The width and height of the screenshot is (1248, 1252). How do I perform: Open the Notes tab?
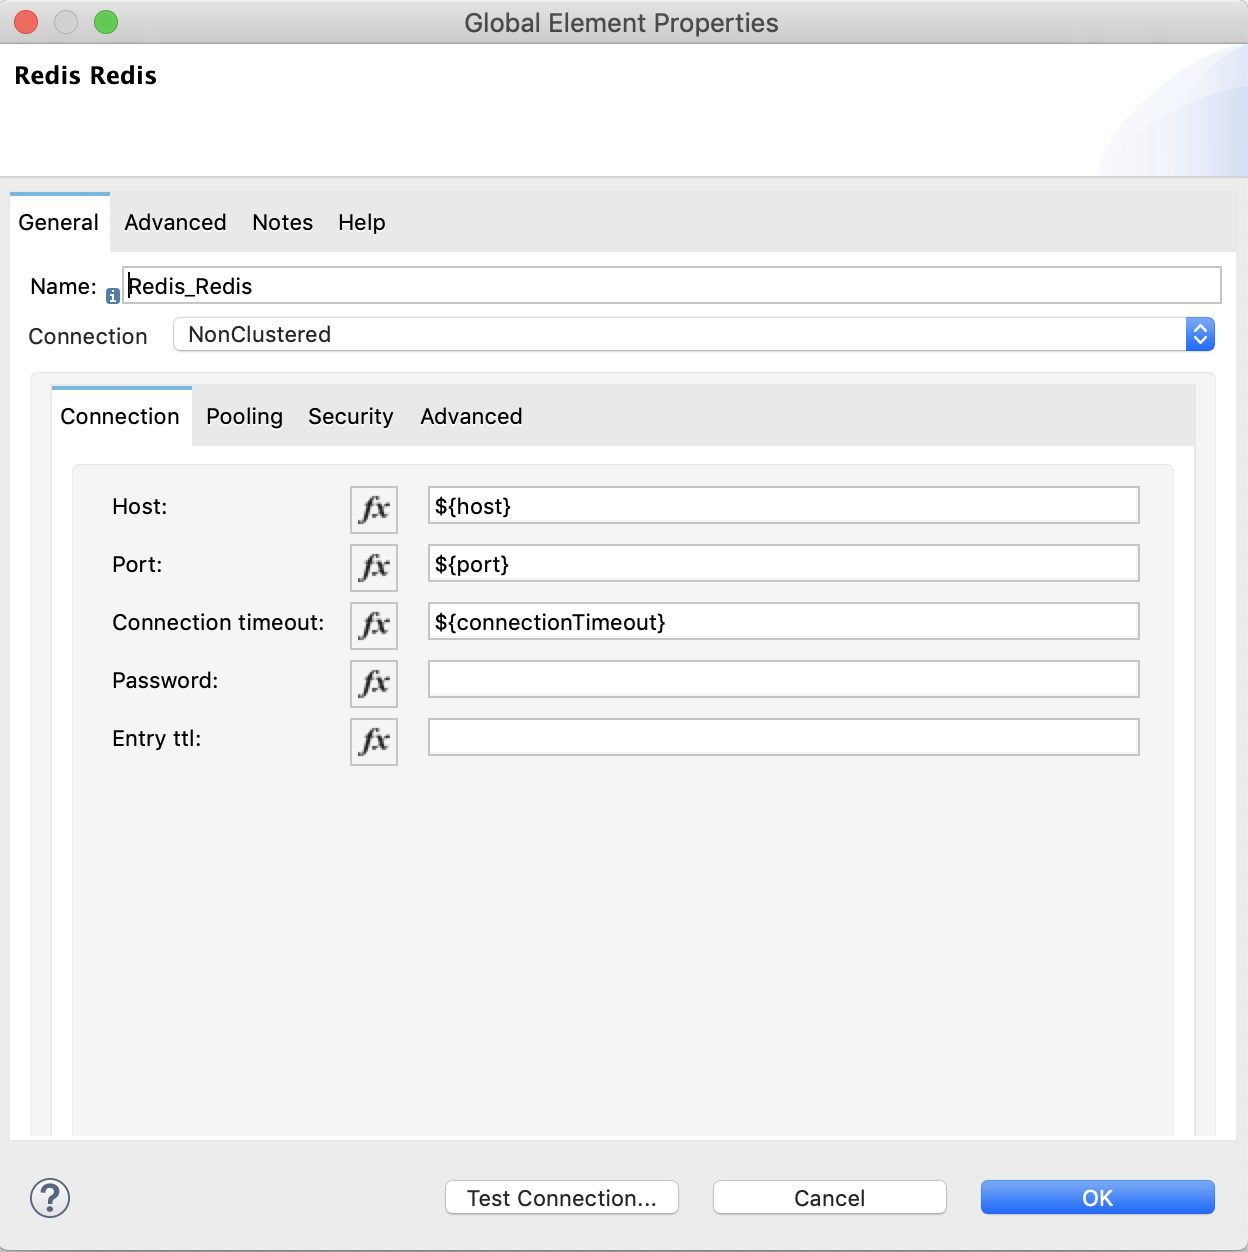pos(282,222)
